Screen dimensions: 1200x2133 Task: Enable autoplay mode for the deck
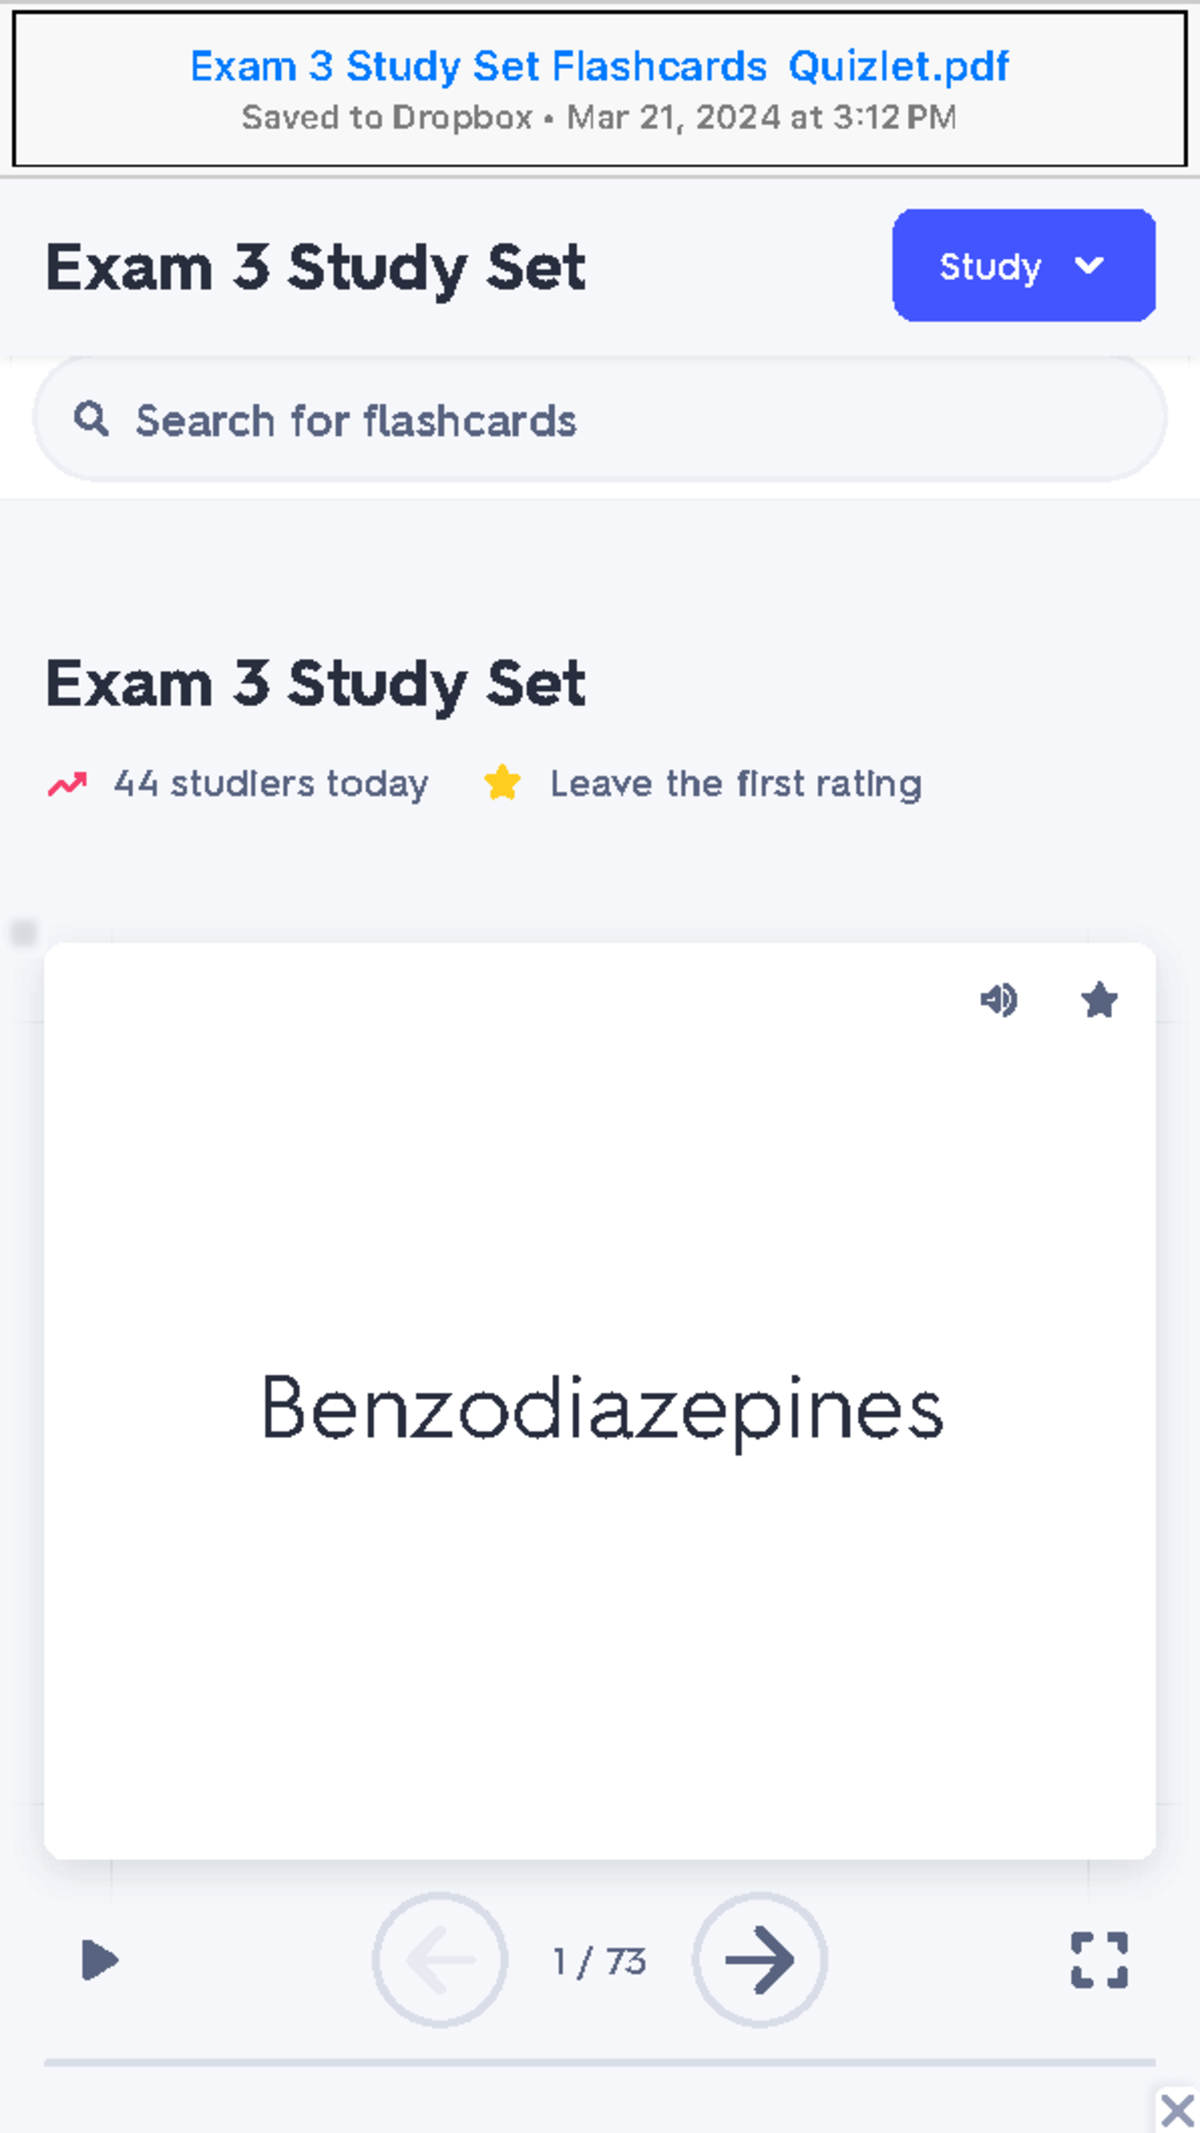click(x=100, y=1961)
